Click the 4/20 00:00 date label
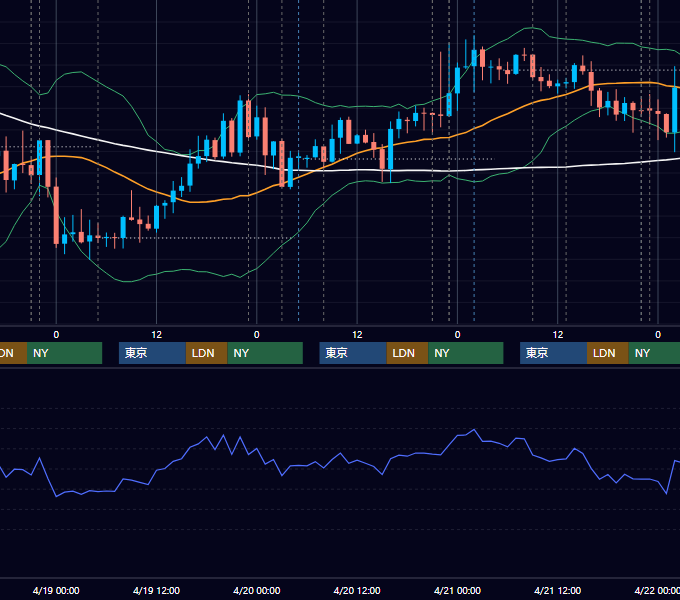The image size is (680, 600). click(x=257, y=590)
